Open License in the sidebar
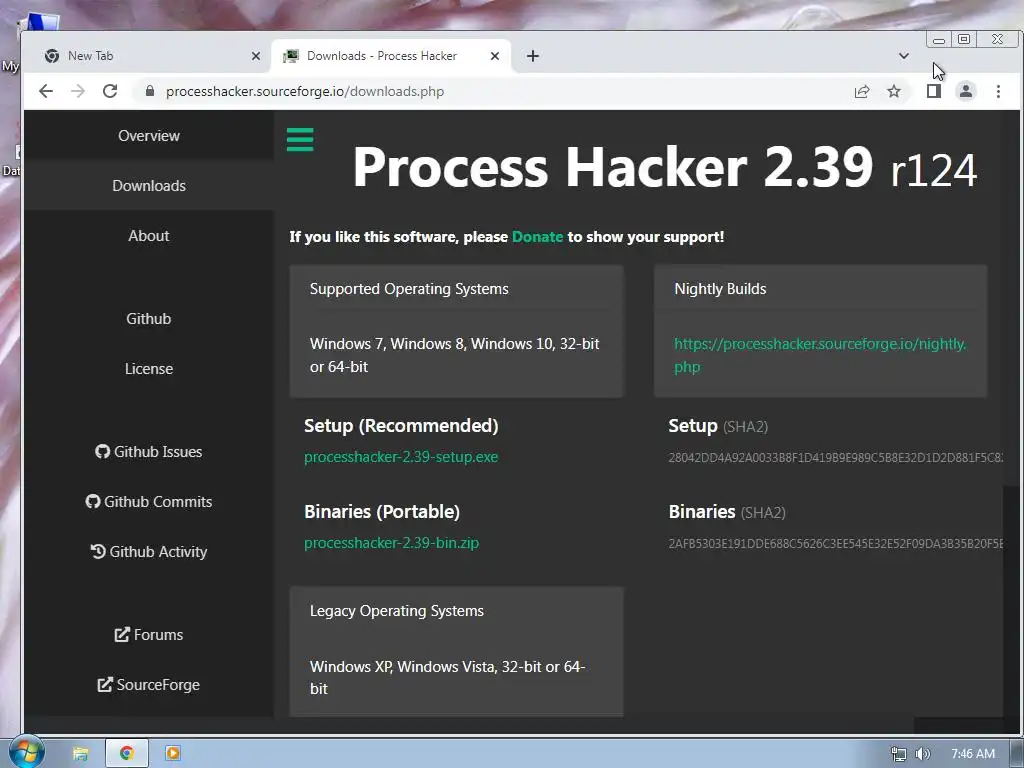This screenshot has width=1024, height=768. click(x=149, y=369)
